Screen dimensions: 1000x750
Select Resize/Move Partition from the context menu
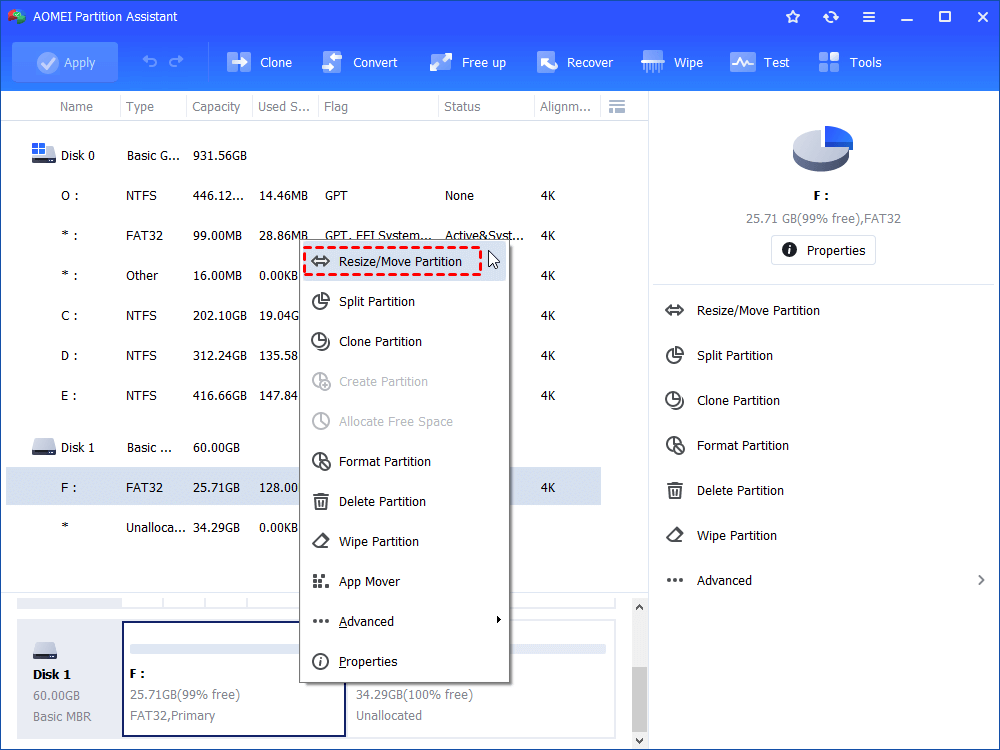coord(392,261)
